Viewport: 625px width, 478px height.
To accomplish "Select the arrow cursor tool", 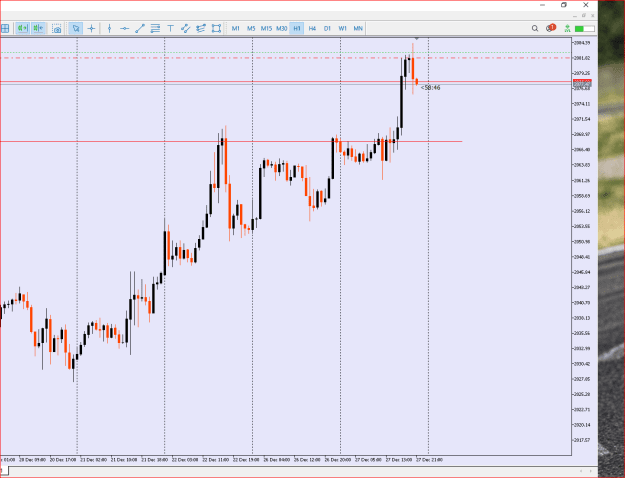I will (x=76, y=28).
